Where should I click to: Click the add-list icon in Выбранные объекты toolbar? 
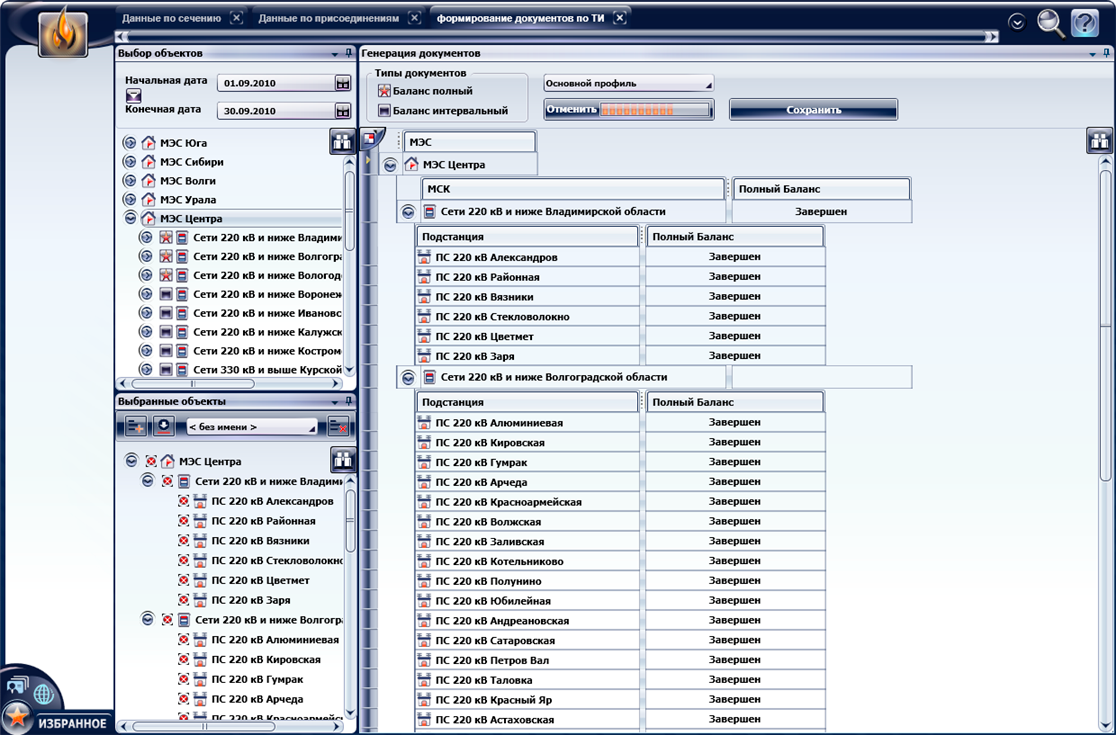(136, 427)
